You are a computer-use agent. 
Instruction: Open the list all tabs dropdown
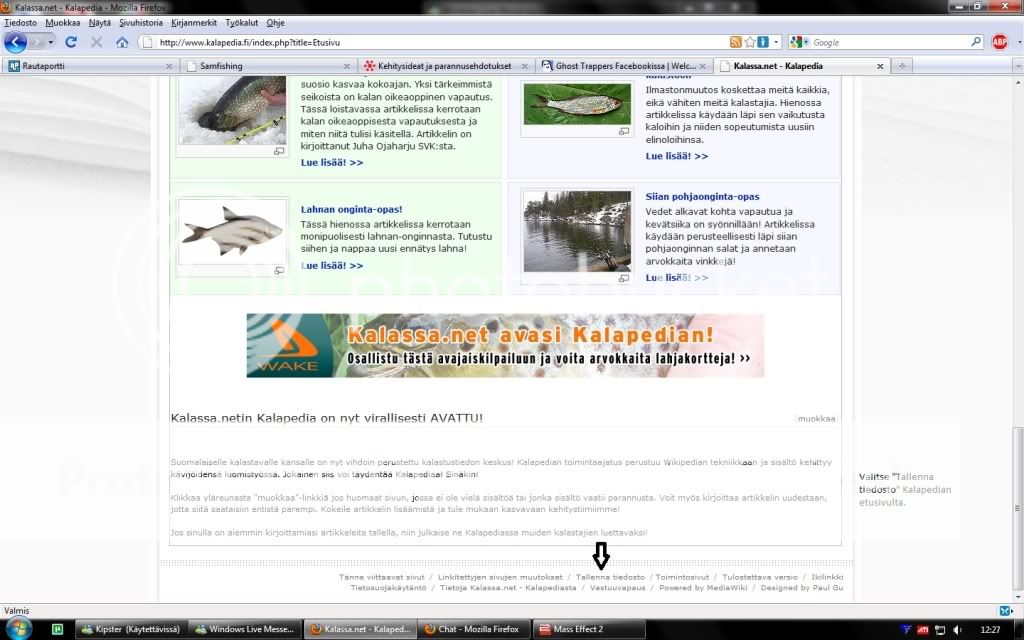1017,66
